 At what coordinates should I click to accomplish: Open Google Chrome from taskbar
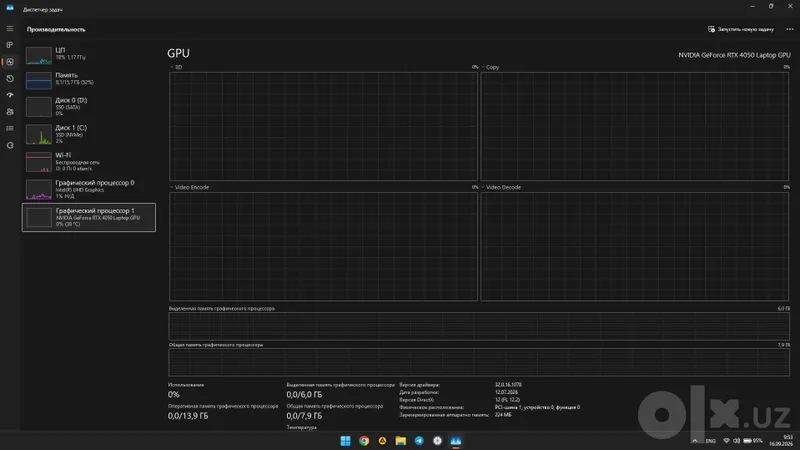coord(364,441)
